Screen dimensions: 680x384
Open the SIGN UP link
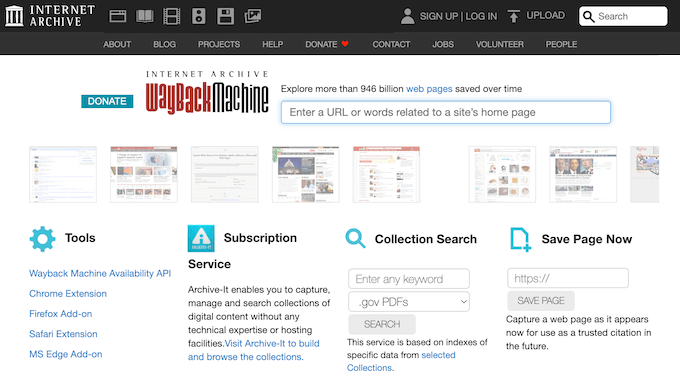pyautogui.click(x=438, y=16)
